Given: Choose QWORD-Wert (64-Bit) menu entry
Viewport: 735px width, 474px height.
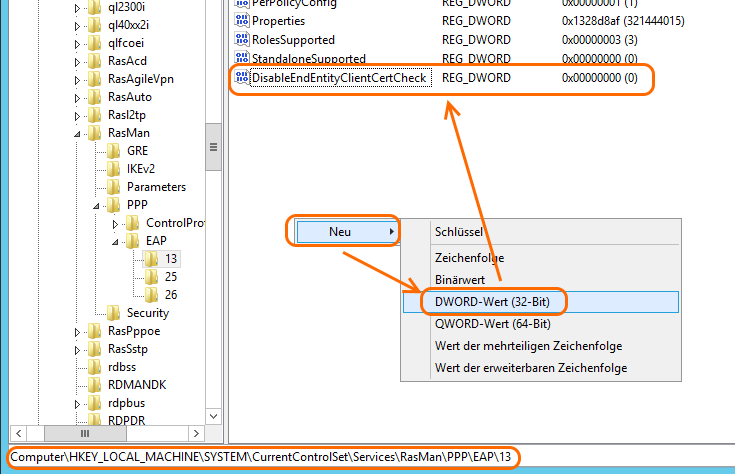Looking at the screenshot, I should click(485, 323).
